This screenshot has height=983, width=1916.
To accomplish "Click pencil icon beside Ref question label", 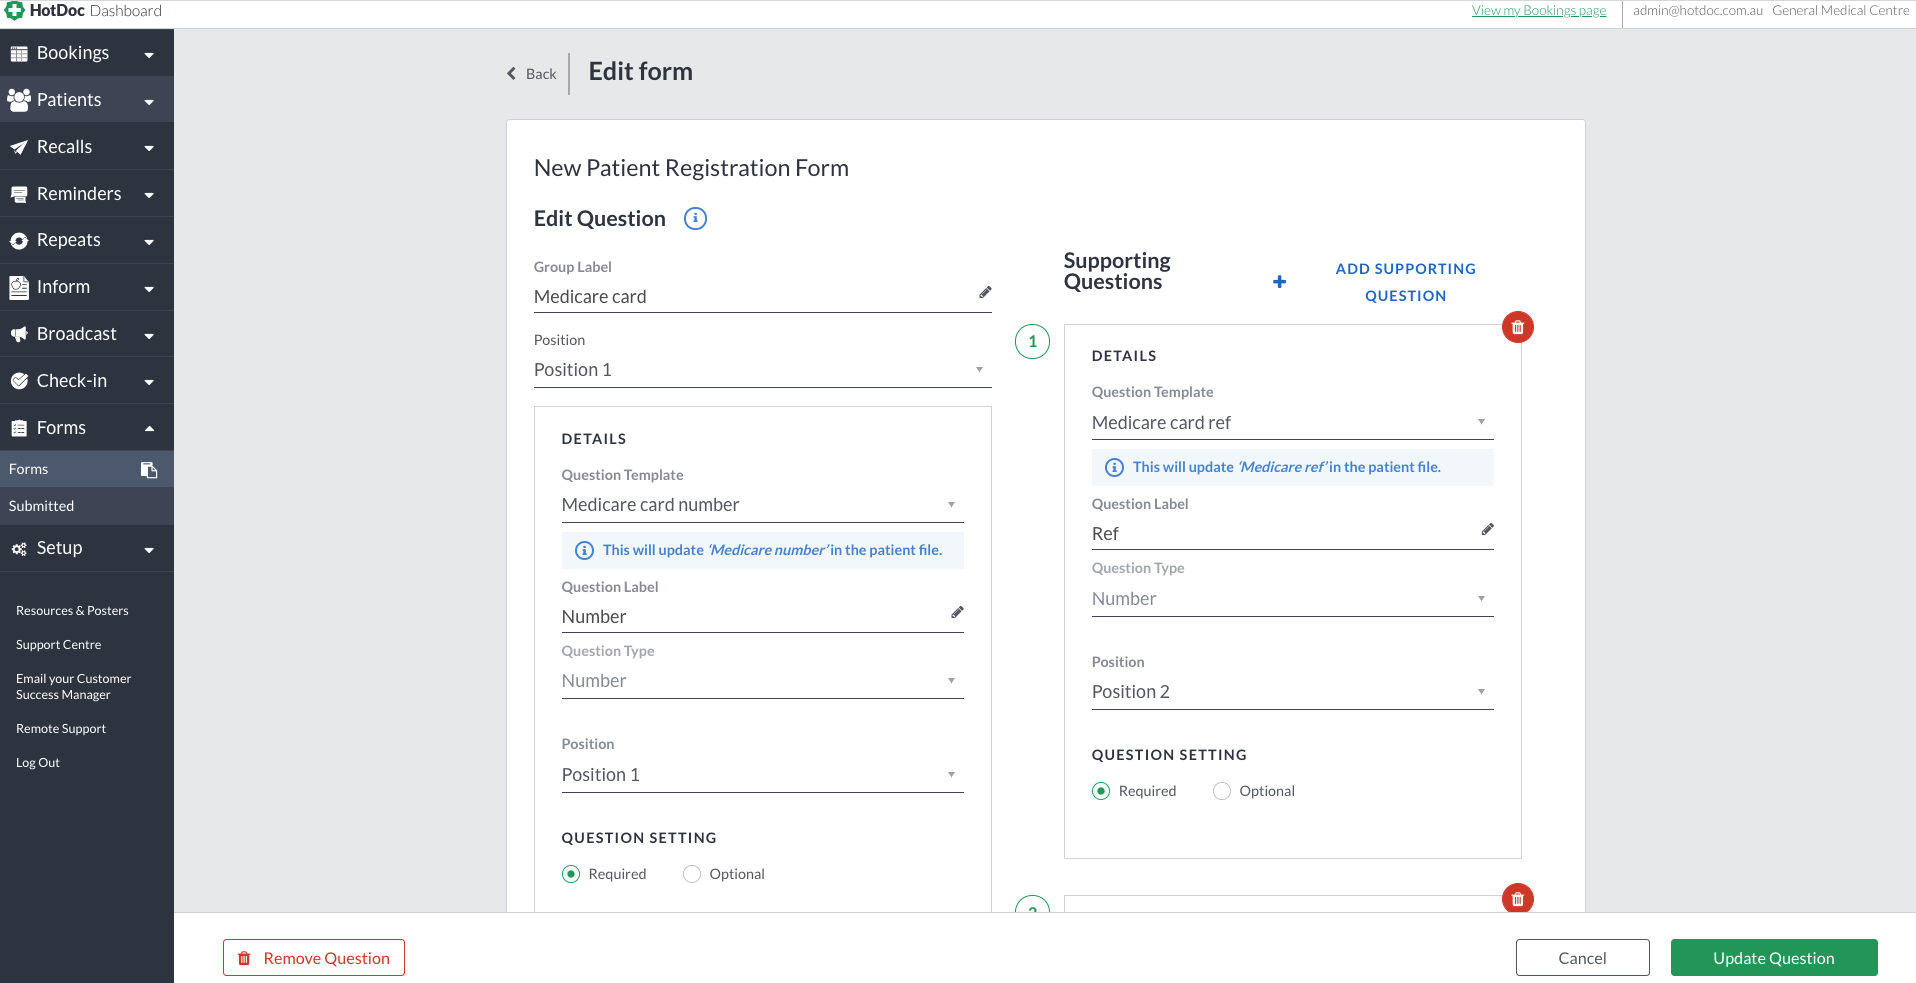I will [x=1487, y=529].
